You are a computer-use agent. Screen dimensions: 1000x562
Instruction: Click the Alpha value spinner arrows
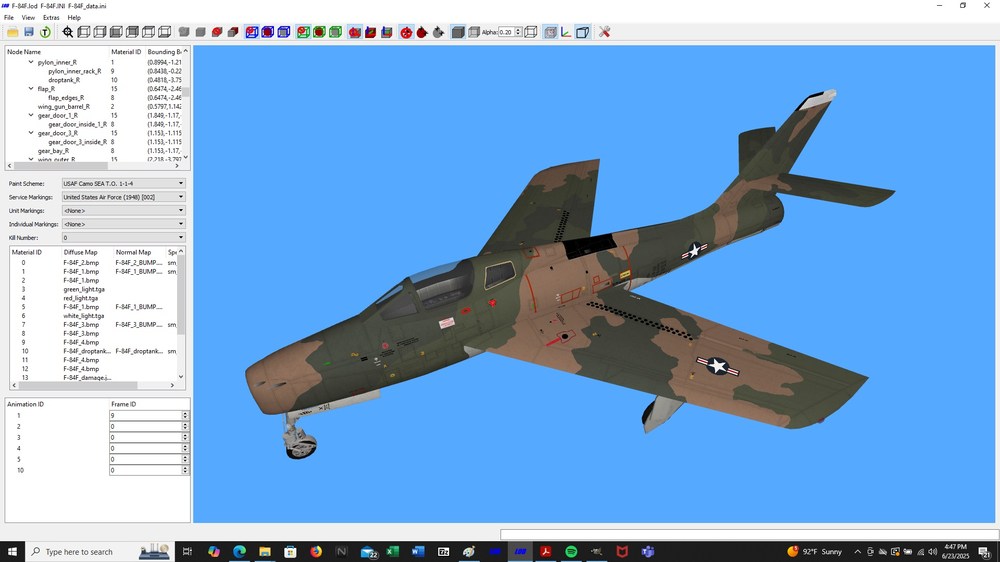point(518,32)
